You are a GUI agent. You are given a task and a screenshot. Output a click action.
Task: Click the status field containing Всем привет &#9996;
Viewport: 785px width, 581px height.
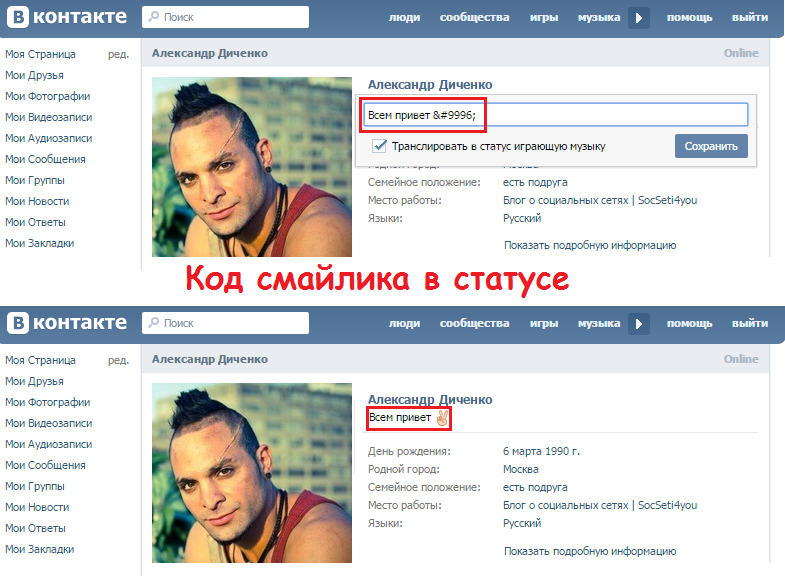click(556, 115)
